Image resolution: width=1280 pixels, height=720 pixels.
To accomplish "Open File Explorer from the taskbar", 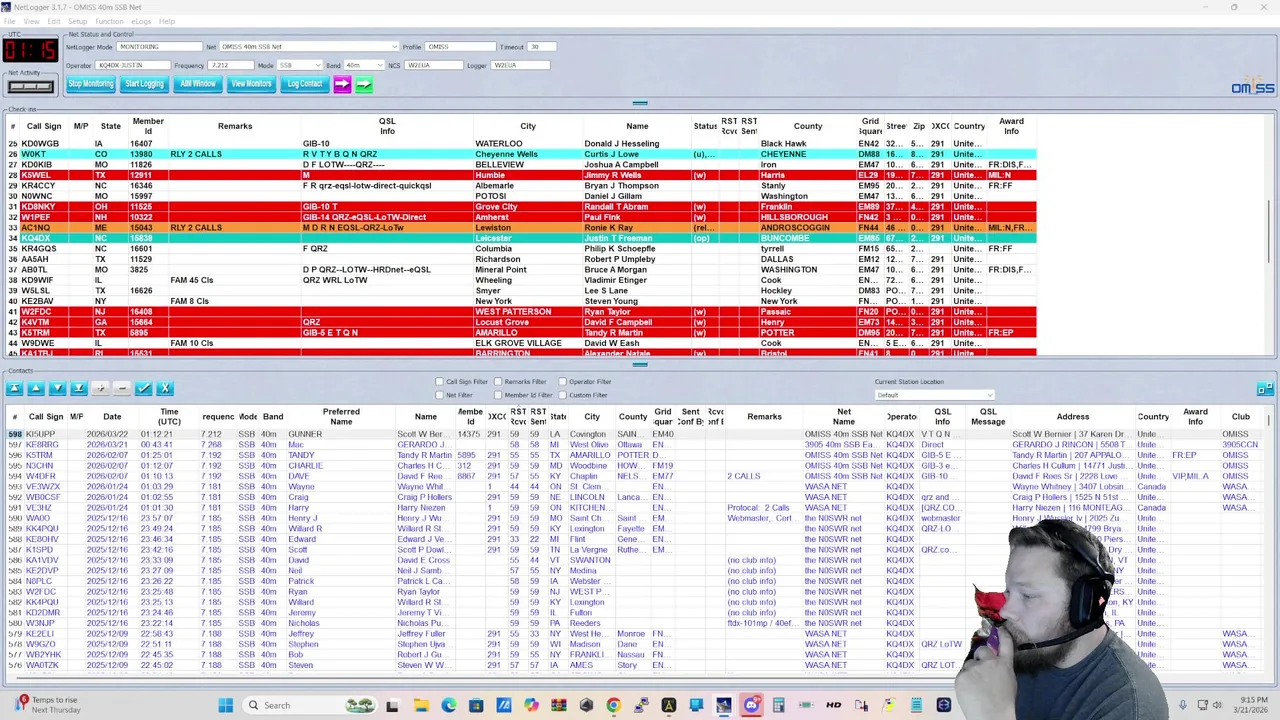I will [421, 705].
